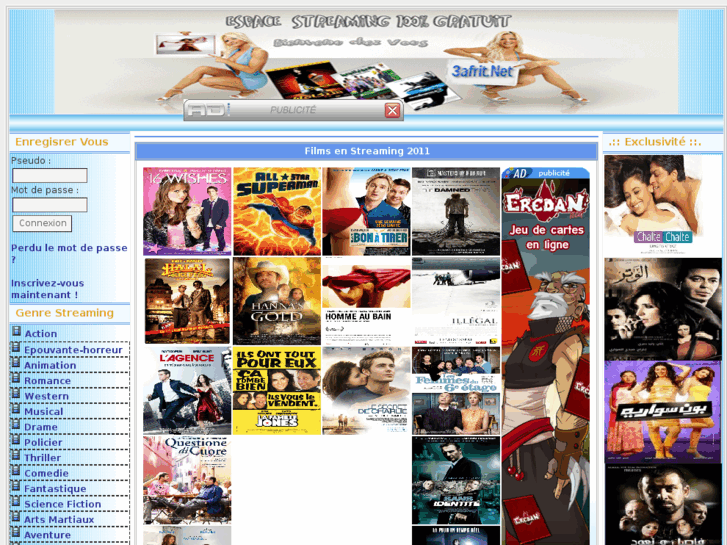The image size is (727, 545).
Task: Click the film icon beside Fantastique
Action: tap(16, 486)
